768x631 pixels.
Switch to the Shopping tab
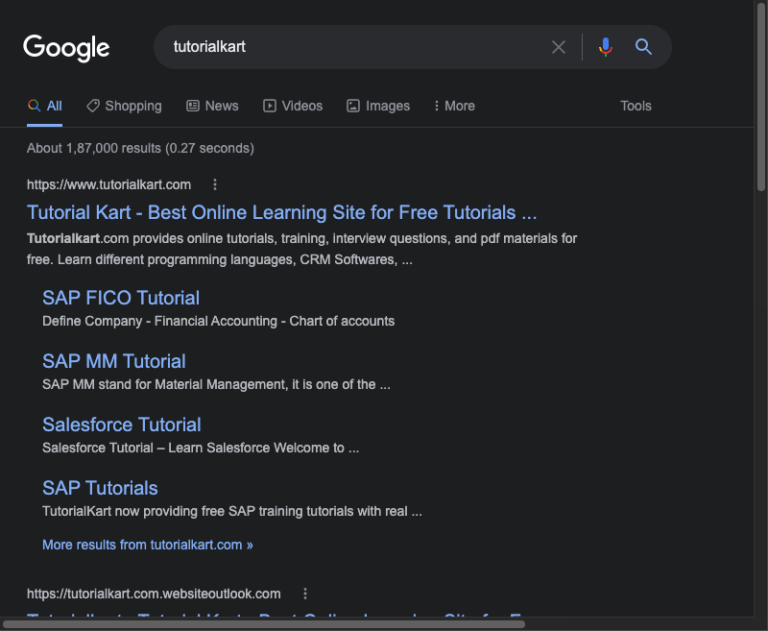pos(123,106)
